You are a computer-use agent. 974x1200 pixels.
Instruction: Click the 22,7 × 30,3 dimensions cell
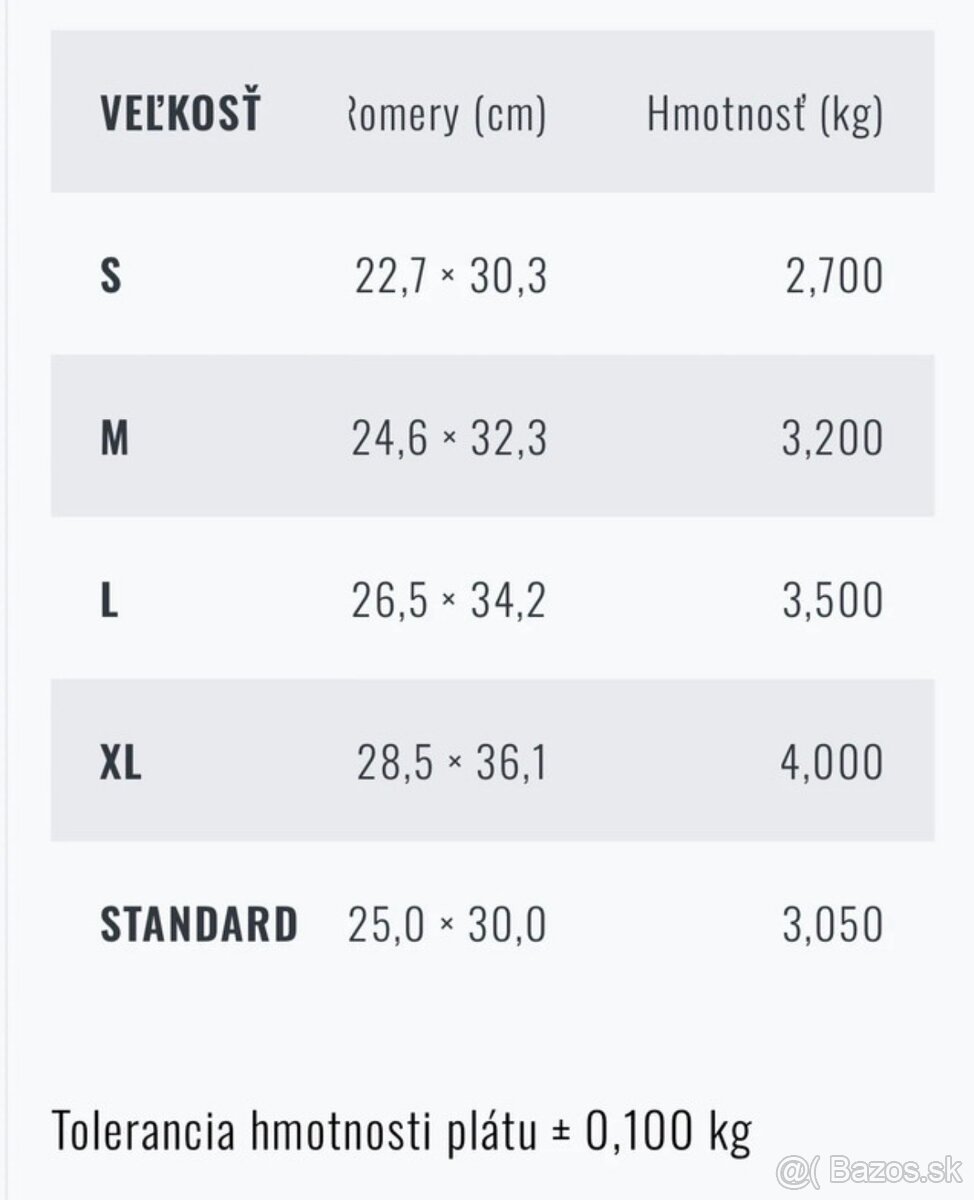[x=451, y=276]
